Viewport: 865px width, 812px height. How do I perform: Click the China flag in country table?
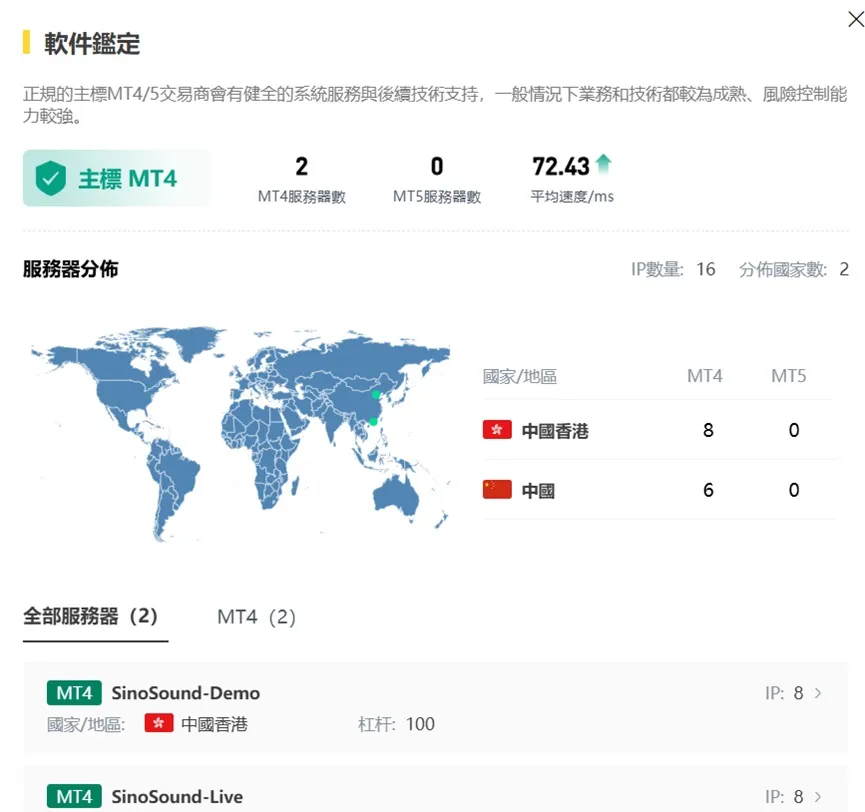coord(497,489)
